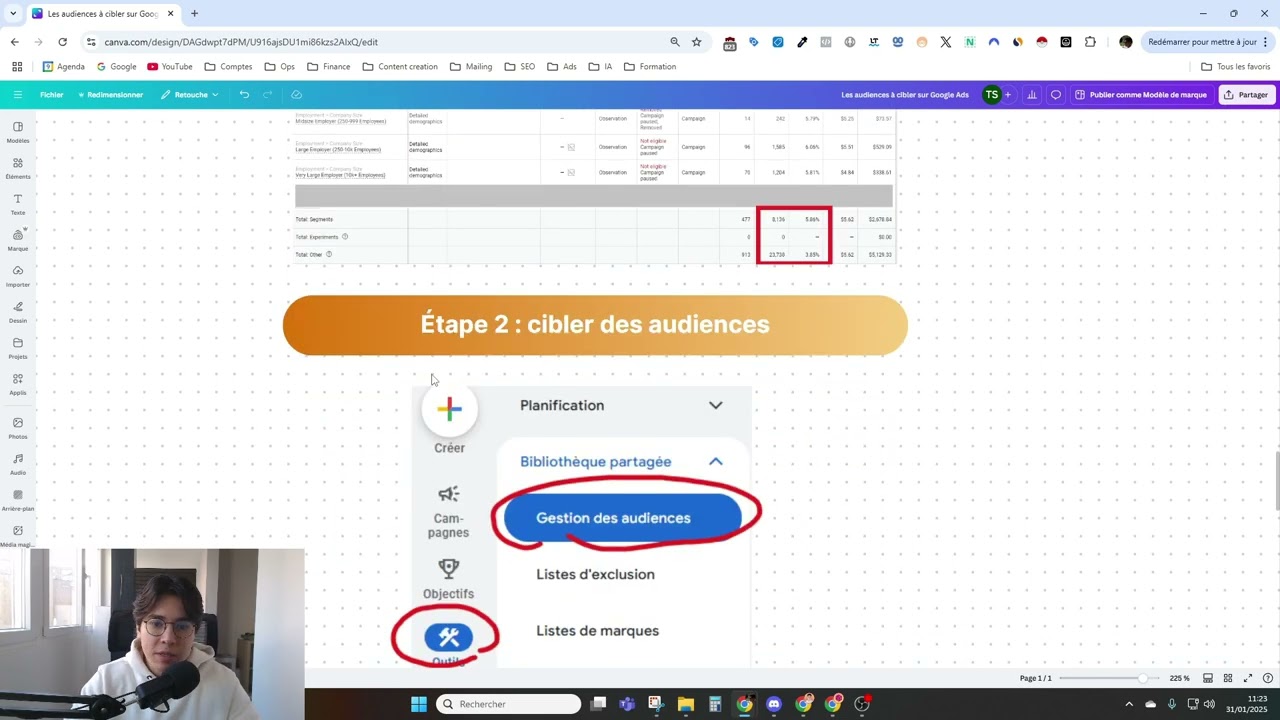Open the grid view of pages
Image resolution: width=1280 pixels, height=720 pixels.
[x=1228, y=678]
